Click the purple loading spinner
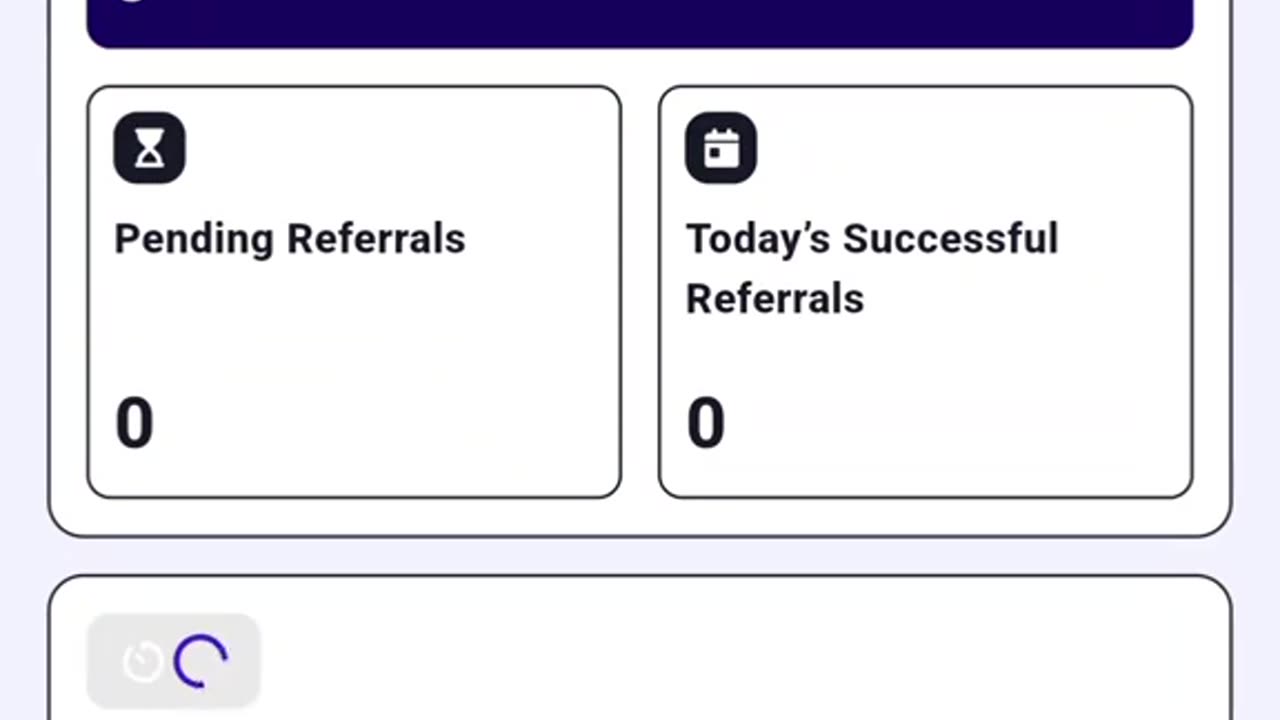Image resolution: width=1280 pixels, height=720 pixels. 201,662
